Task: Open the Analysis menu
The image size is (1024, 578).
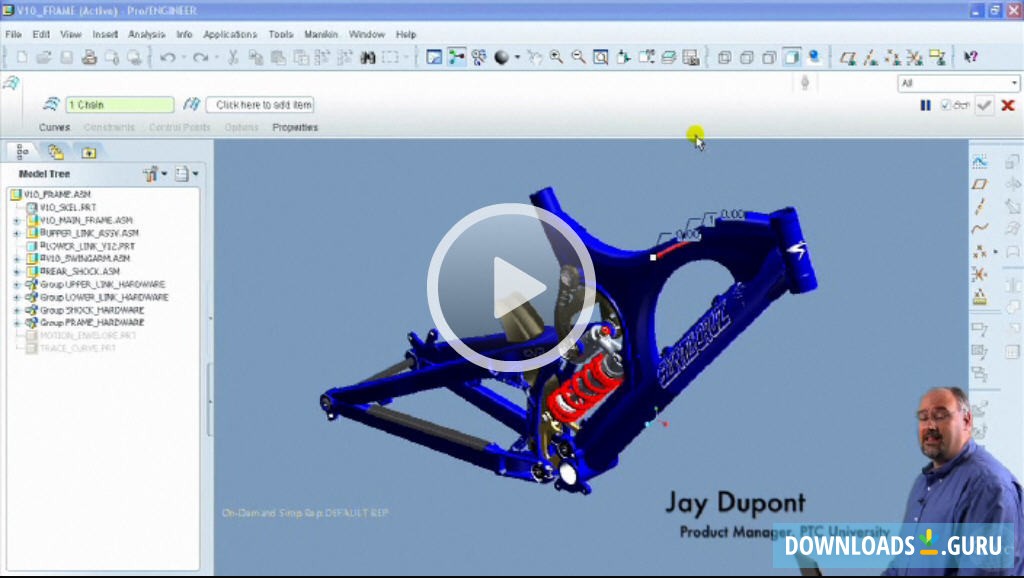Action: coord(146,34)
